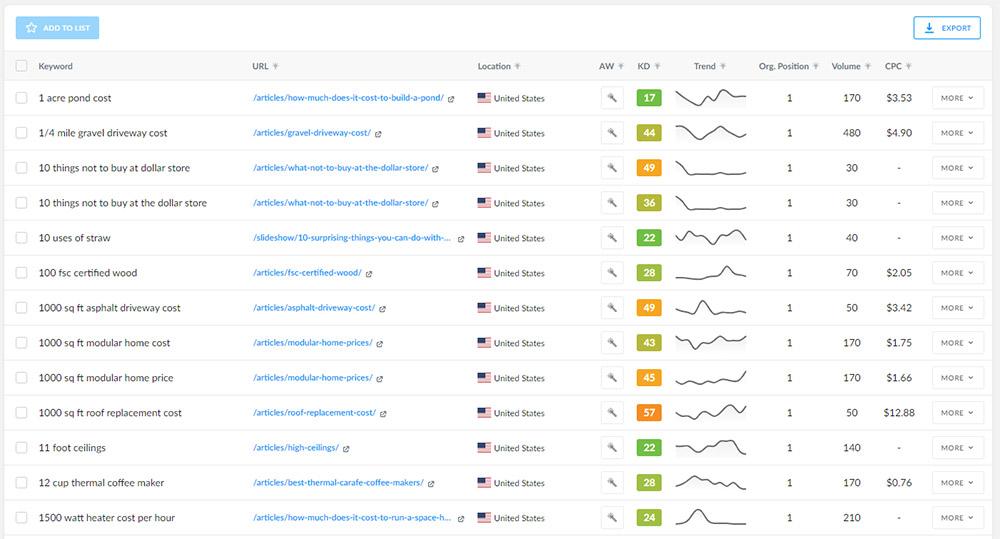Click AW wrench icon for 1/4 mile gravel driveway cost
The width and height of the screenshot is (1000, 539).
(612, 133)
